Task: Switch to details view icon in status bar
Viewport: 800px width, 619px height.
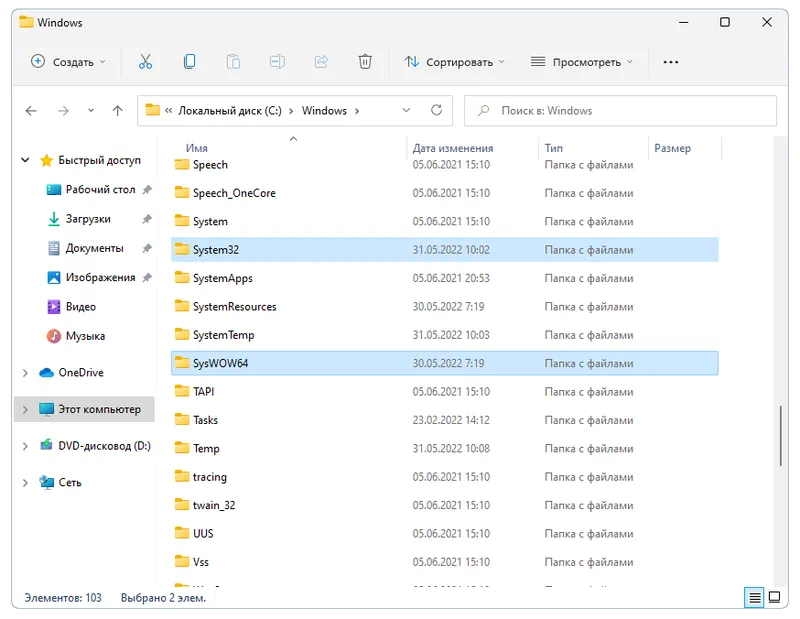Action: [x=753, y=598]
